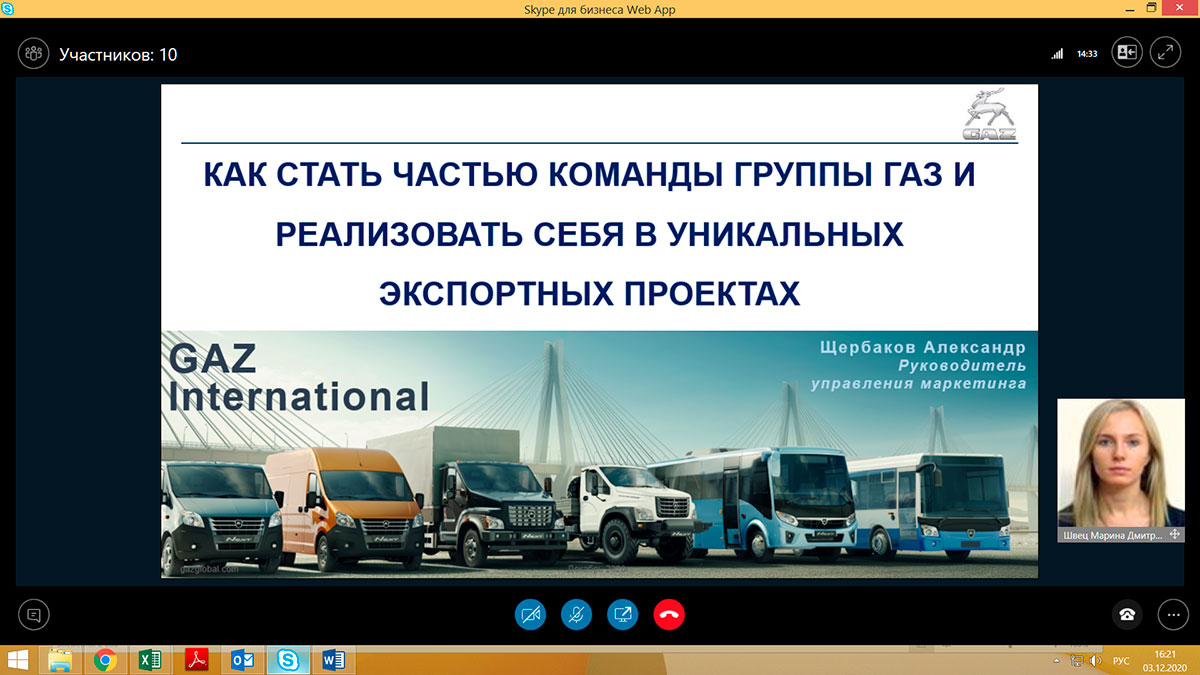The image size is (1200, 675).
Task: Open Adobe Acrobat from the taskbar
Action: (197, 660)
